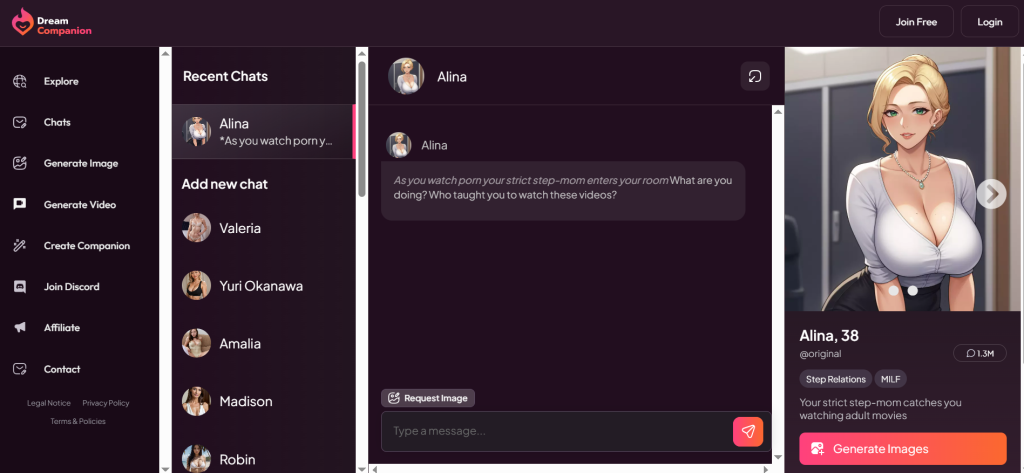Select the second image carousel dot
Screen dimensions: 1024x473
[x=912, y=291]
